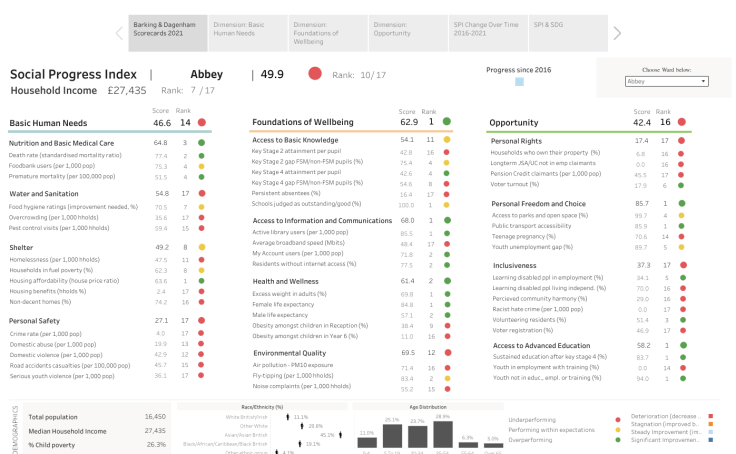
Task: Click the Personal Rights section heading
Action: pos(516,141)
